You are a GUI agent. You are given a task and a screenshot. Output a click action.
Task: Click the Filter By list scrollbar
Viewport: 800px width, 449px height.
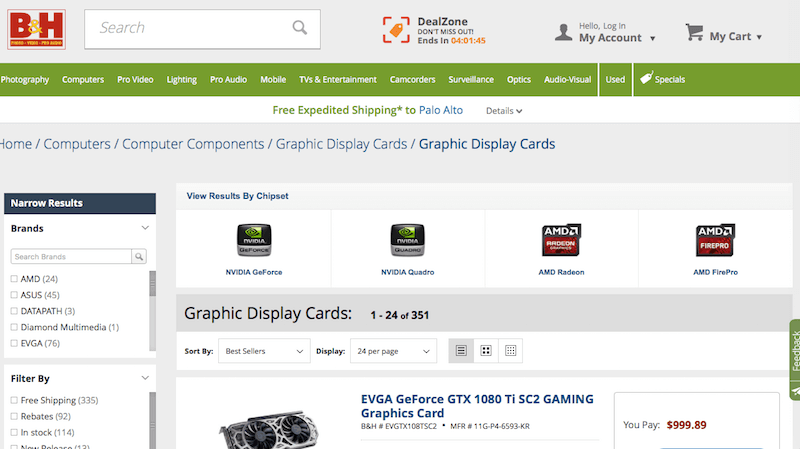point(152,420)
